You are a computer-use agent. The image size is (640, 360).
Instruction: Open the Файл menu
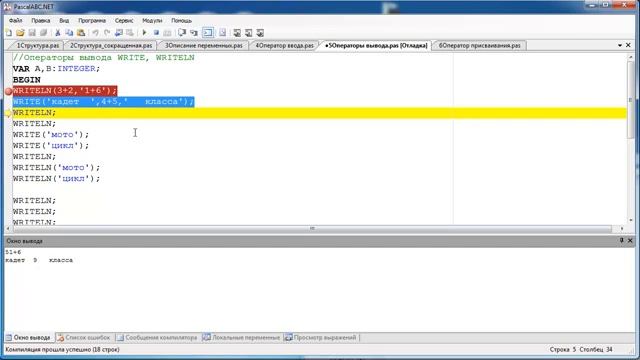click(16, 20)
